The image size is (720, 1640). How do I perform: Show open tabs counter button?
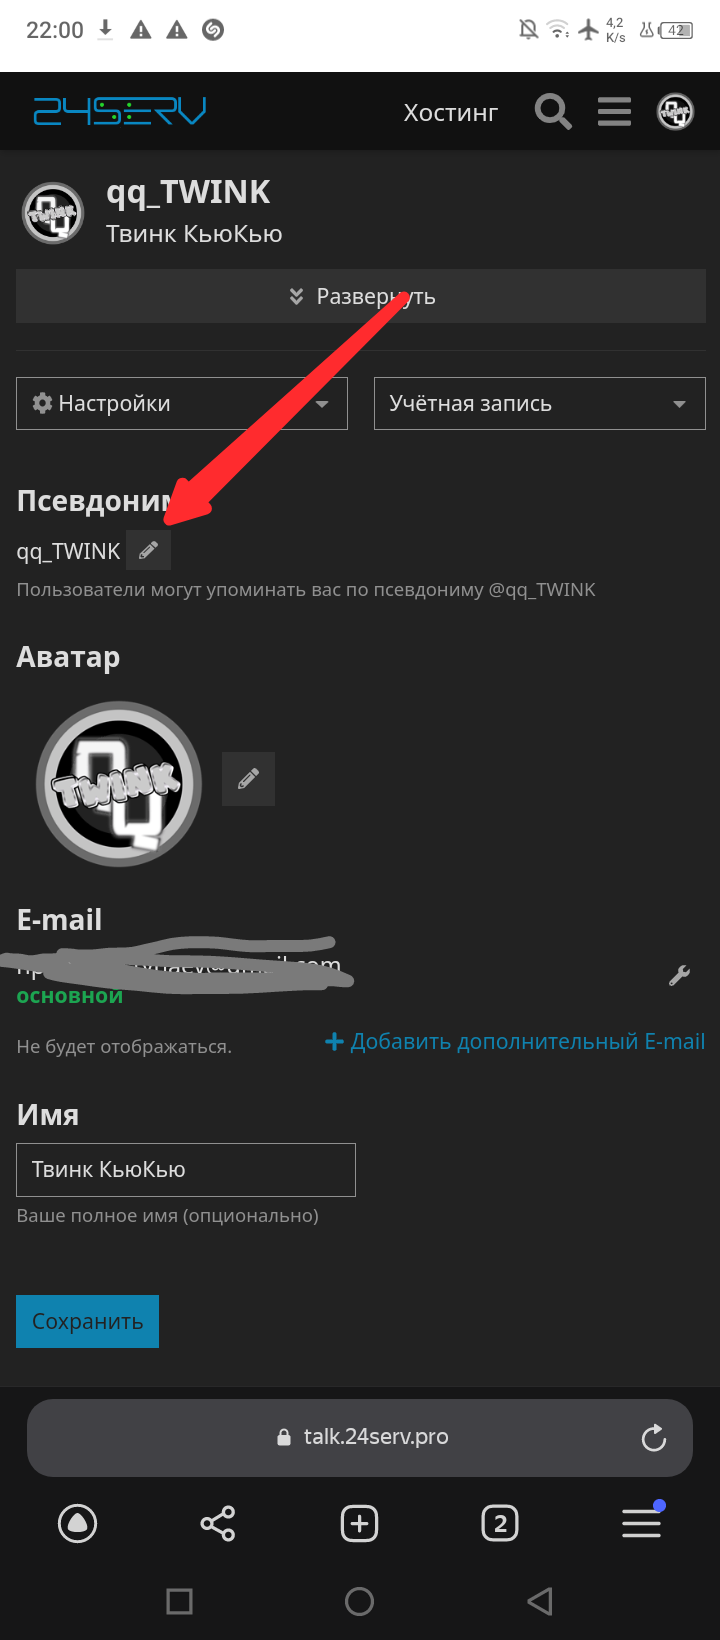tap(500, 1523)
